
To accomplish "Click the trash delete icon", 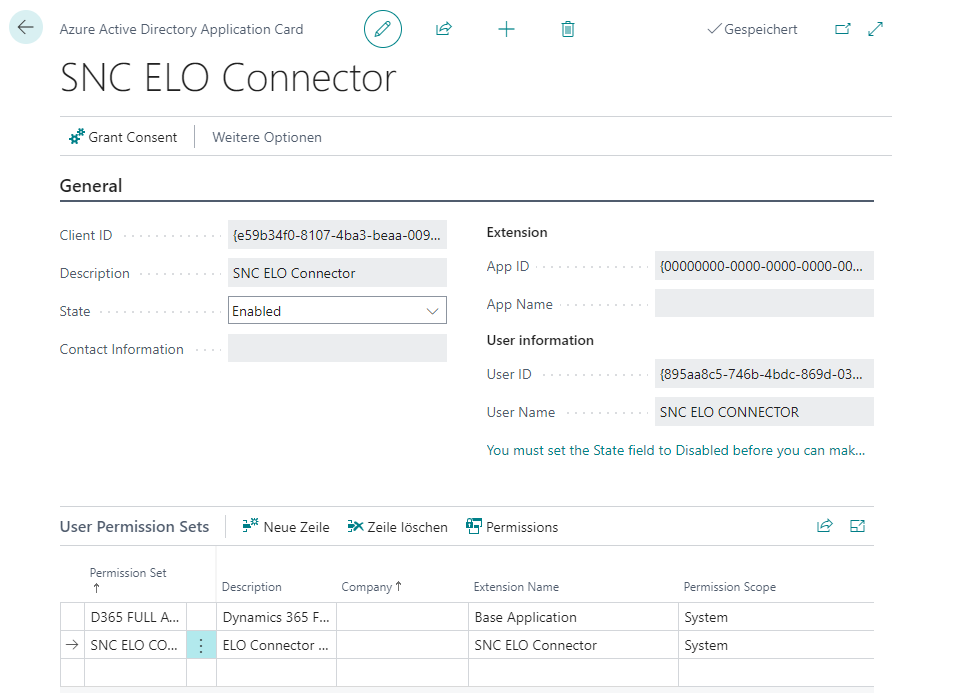I will pos(568,29).
